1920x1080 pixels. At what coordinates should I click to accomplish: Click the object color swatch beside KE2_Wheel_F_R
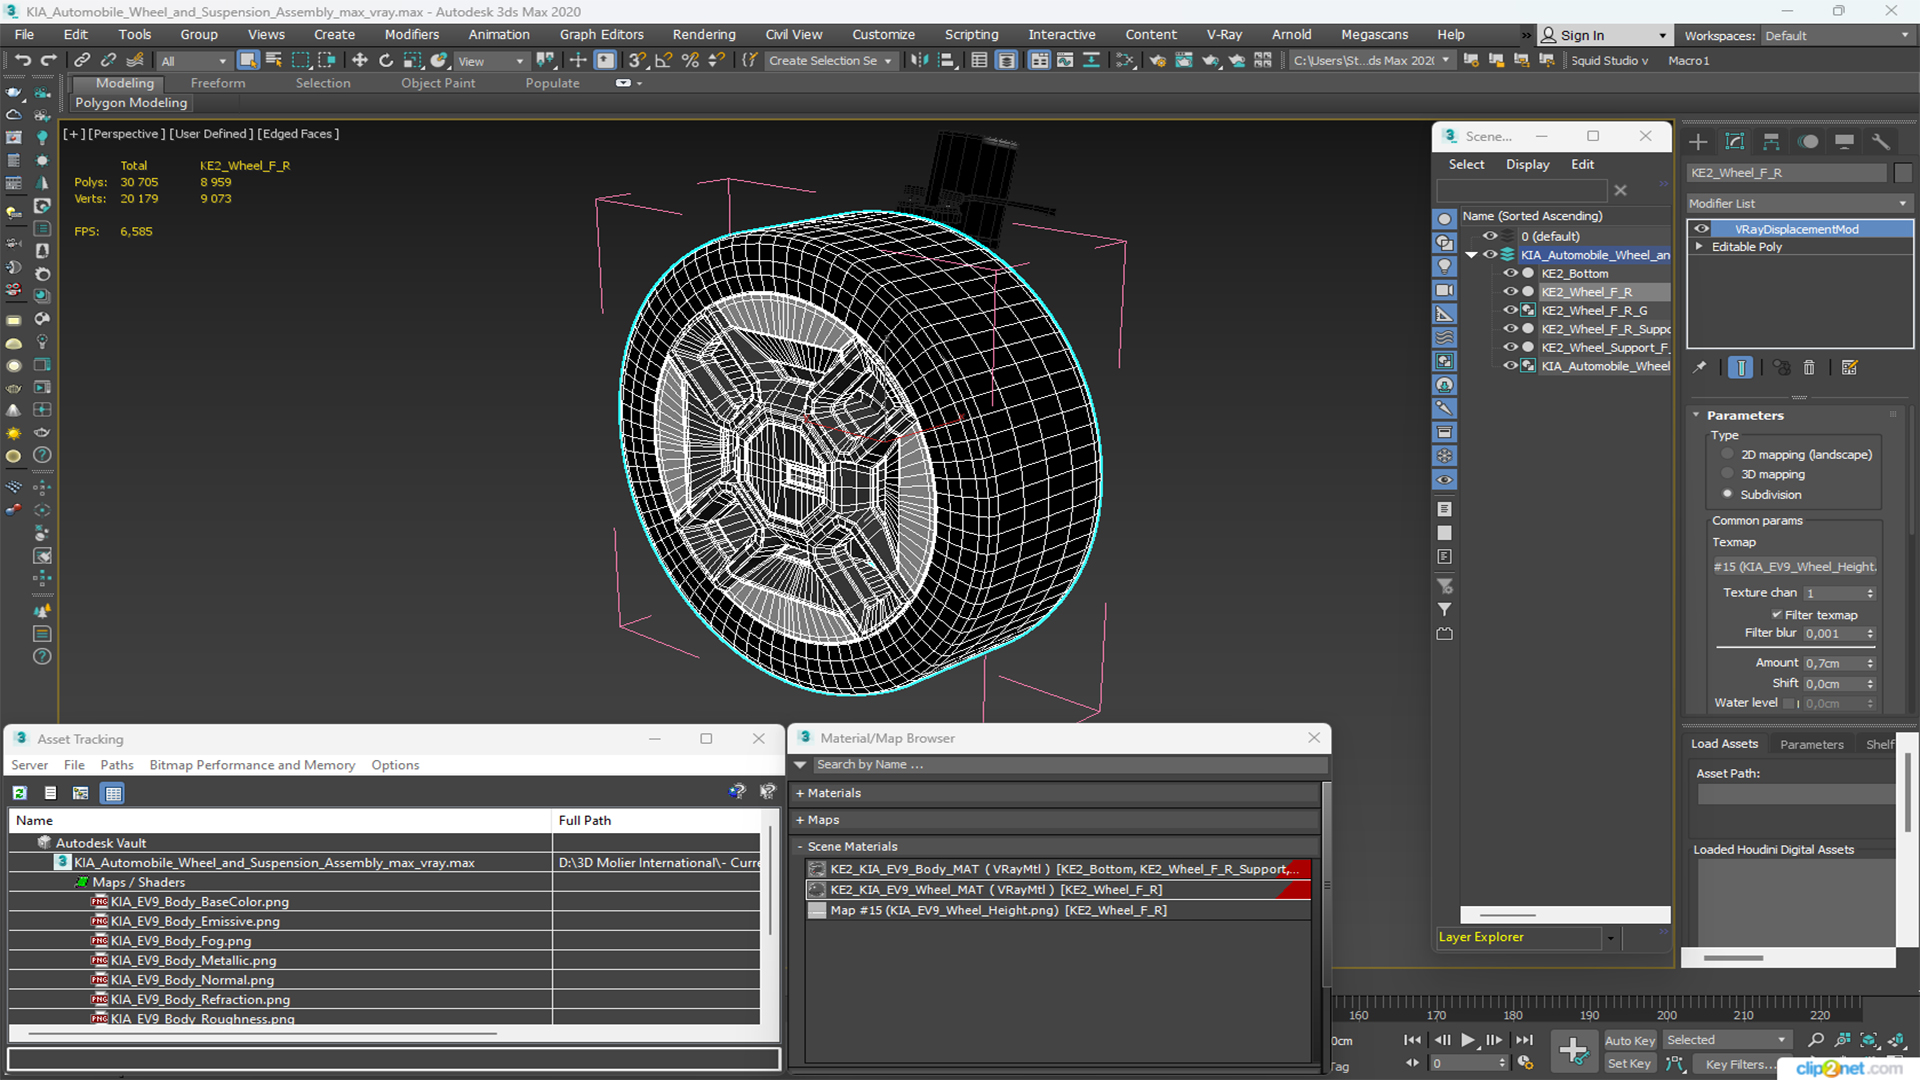1903,173
